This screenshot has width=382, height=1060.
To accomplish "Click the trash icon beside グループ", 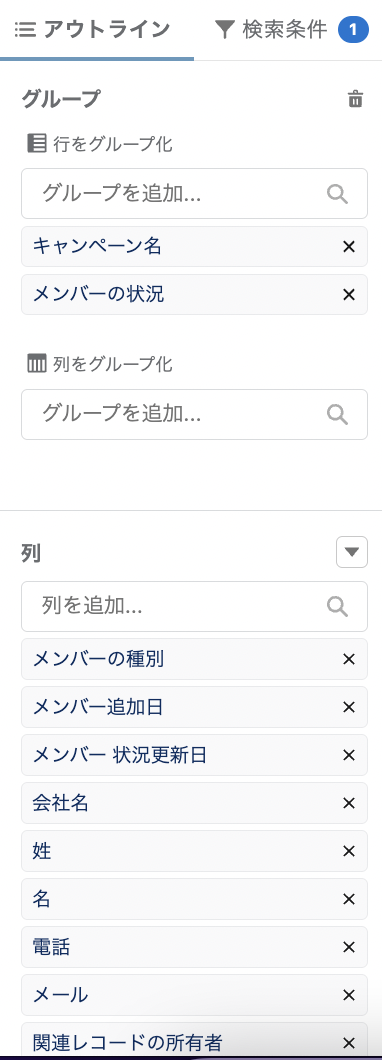I will coord(355,99).
